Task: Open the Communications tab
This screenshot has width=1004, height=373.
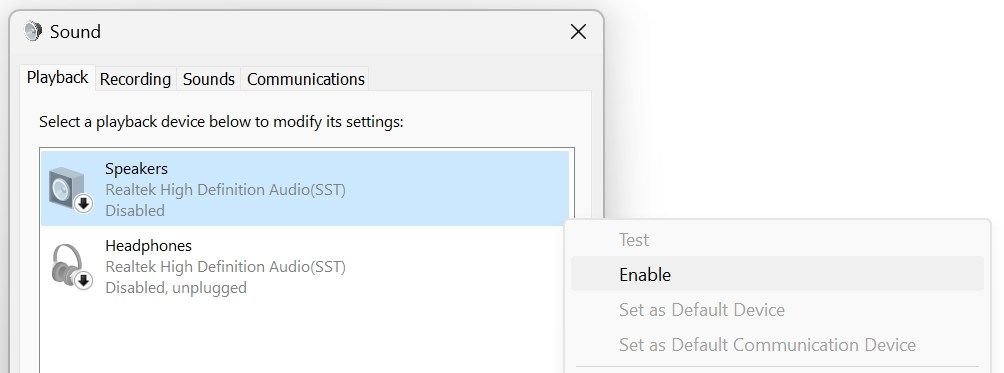Action: click(x=305, y=79)
